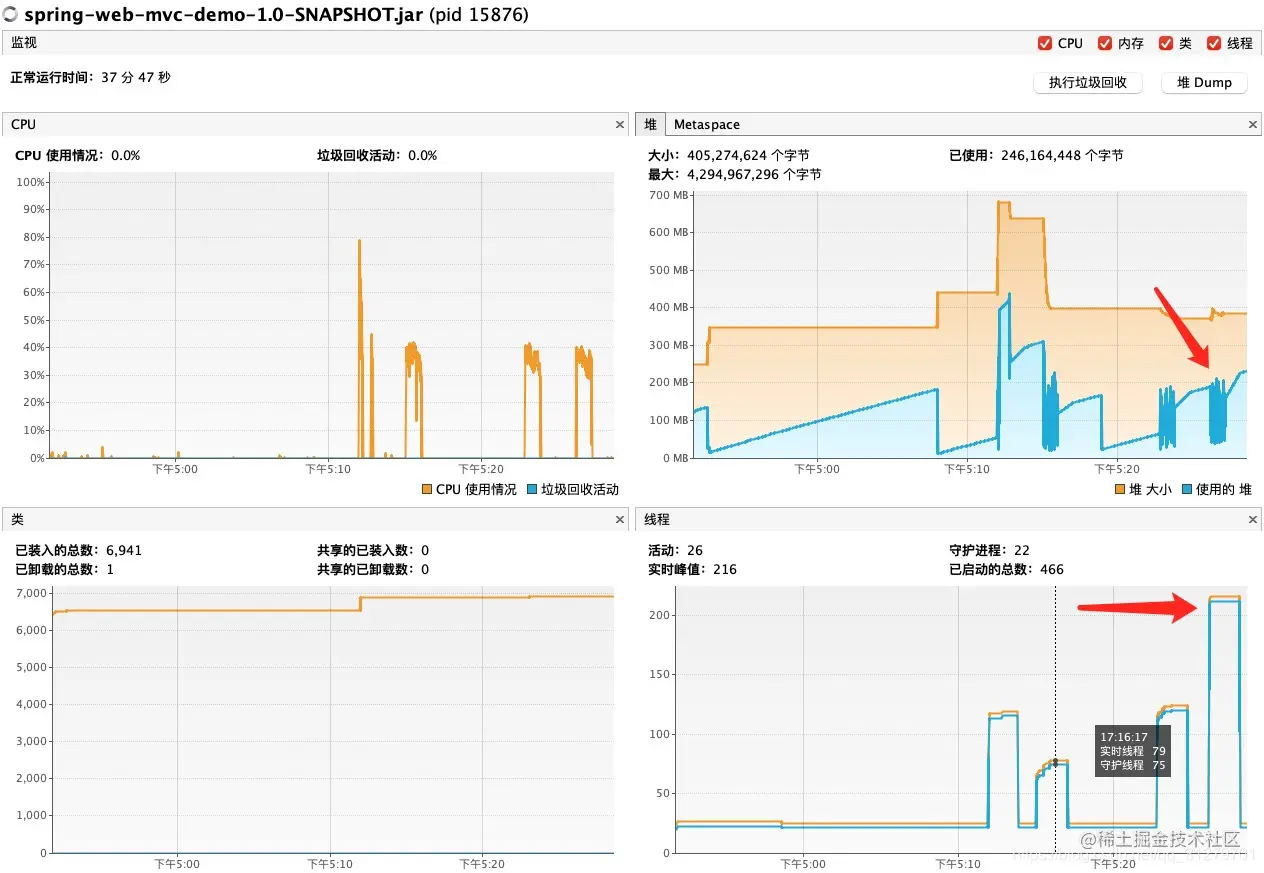Close the 线程 panel
1264x873 pixels.
point(1253,520)
